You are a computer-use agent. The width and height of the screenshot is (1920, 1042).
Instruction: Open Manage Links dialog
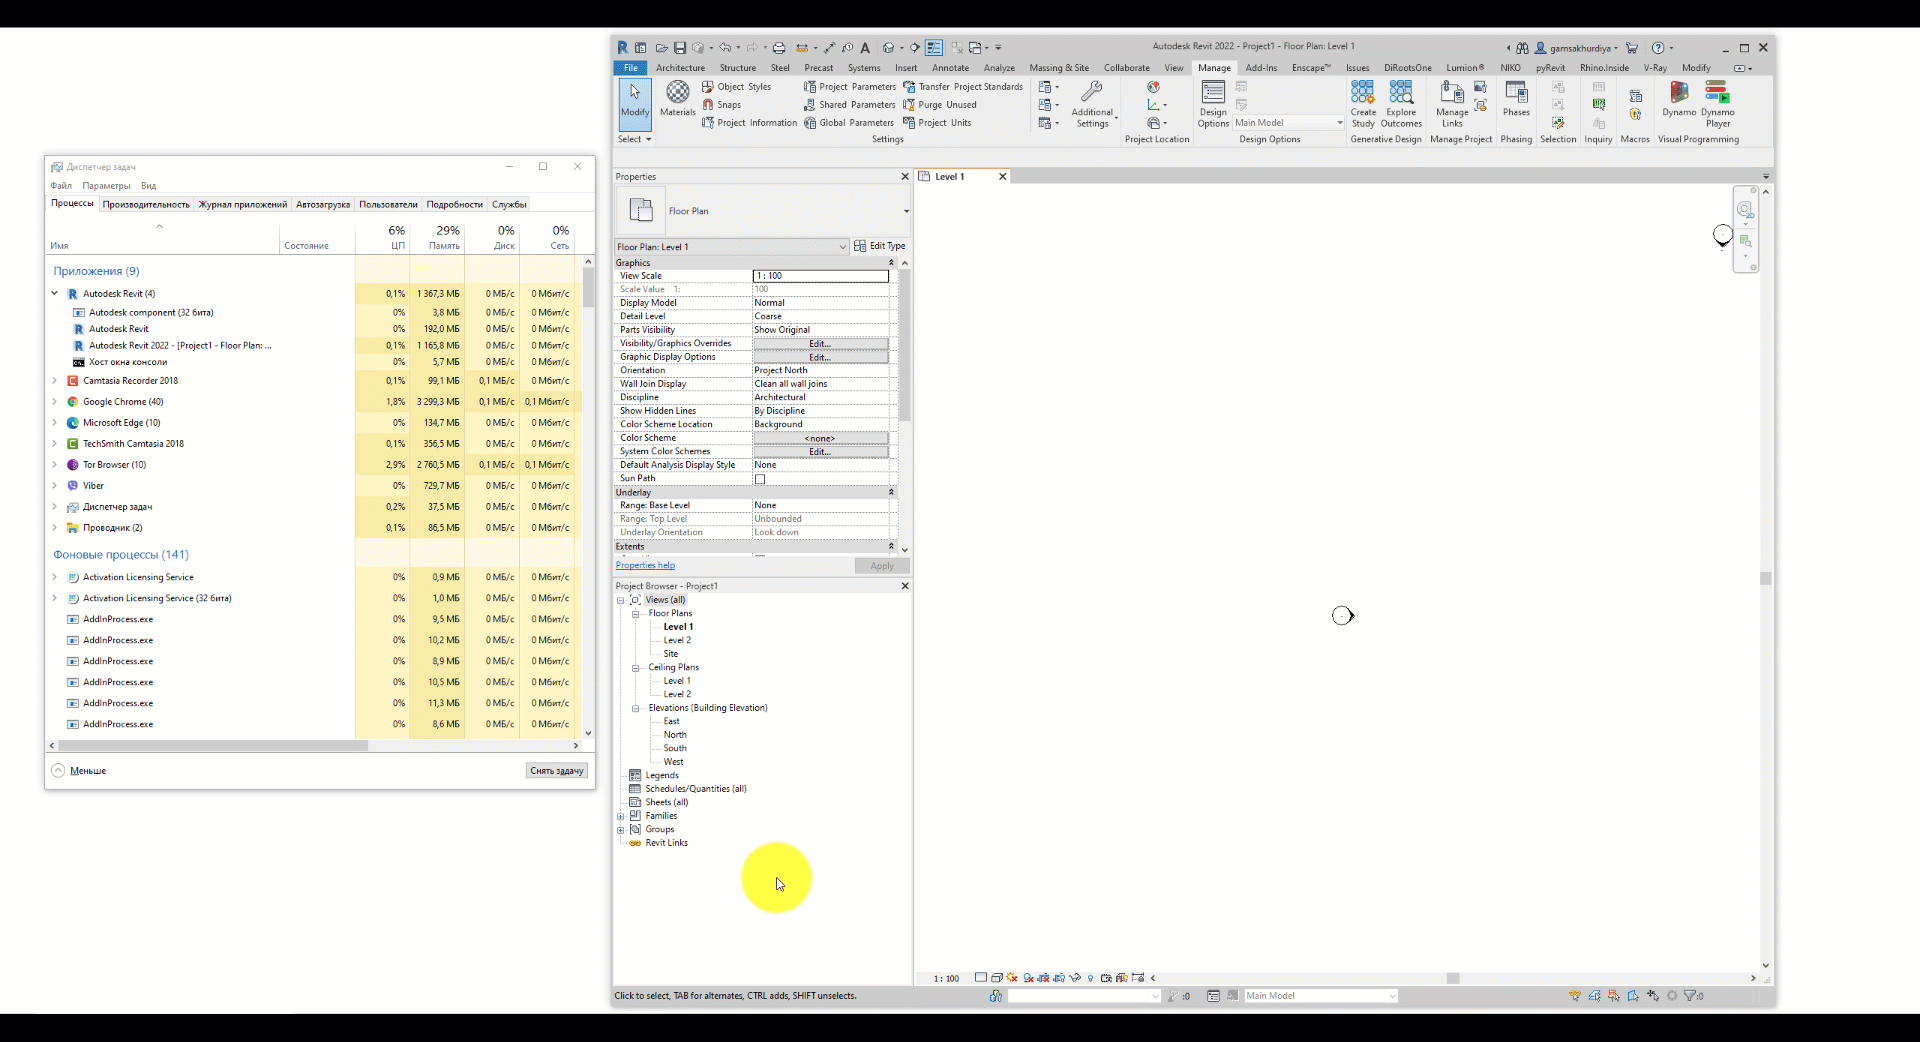coord(1452,104)
